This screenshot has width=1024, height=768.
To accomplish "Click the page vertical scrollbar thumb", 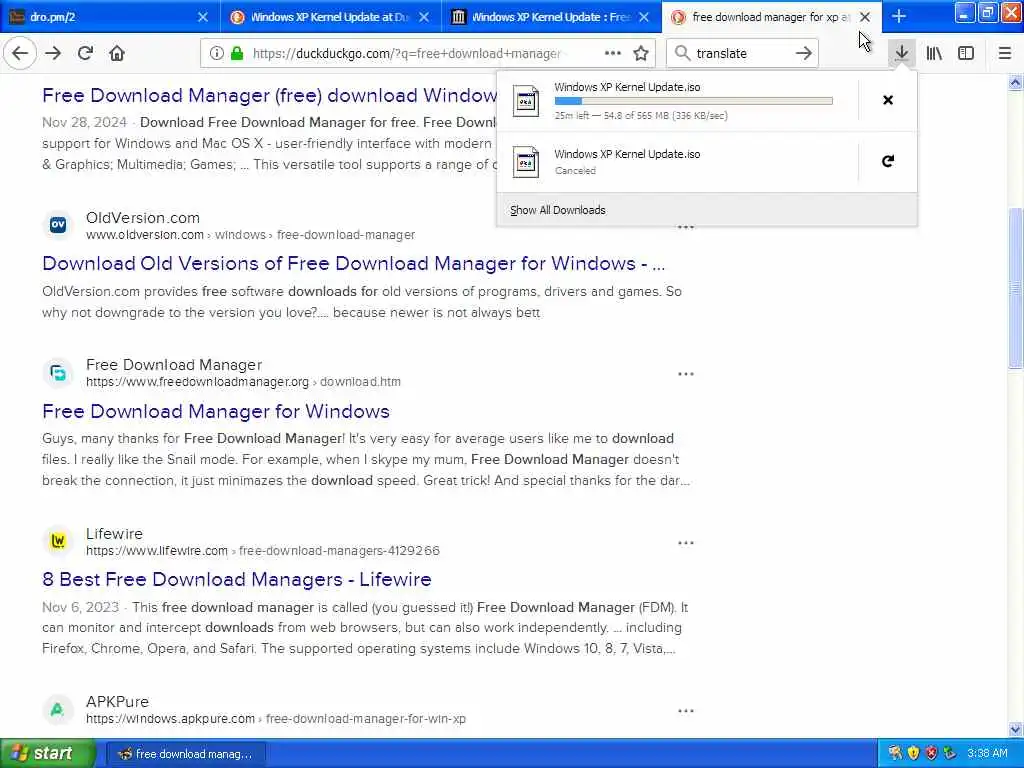I will [1016, 287].
